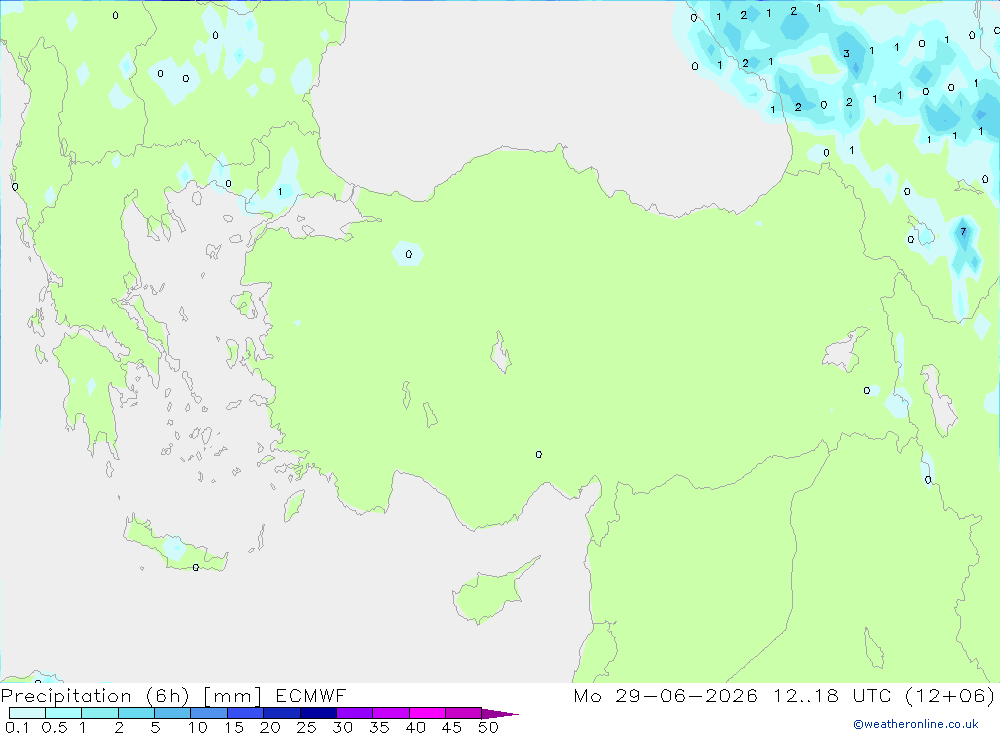Select the 35–40 mm violet swatch
Viewport: 1000px width, 733px height.
coord(390,713)
